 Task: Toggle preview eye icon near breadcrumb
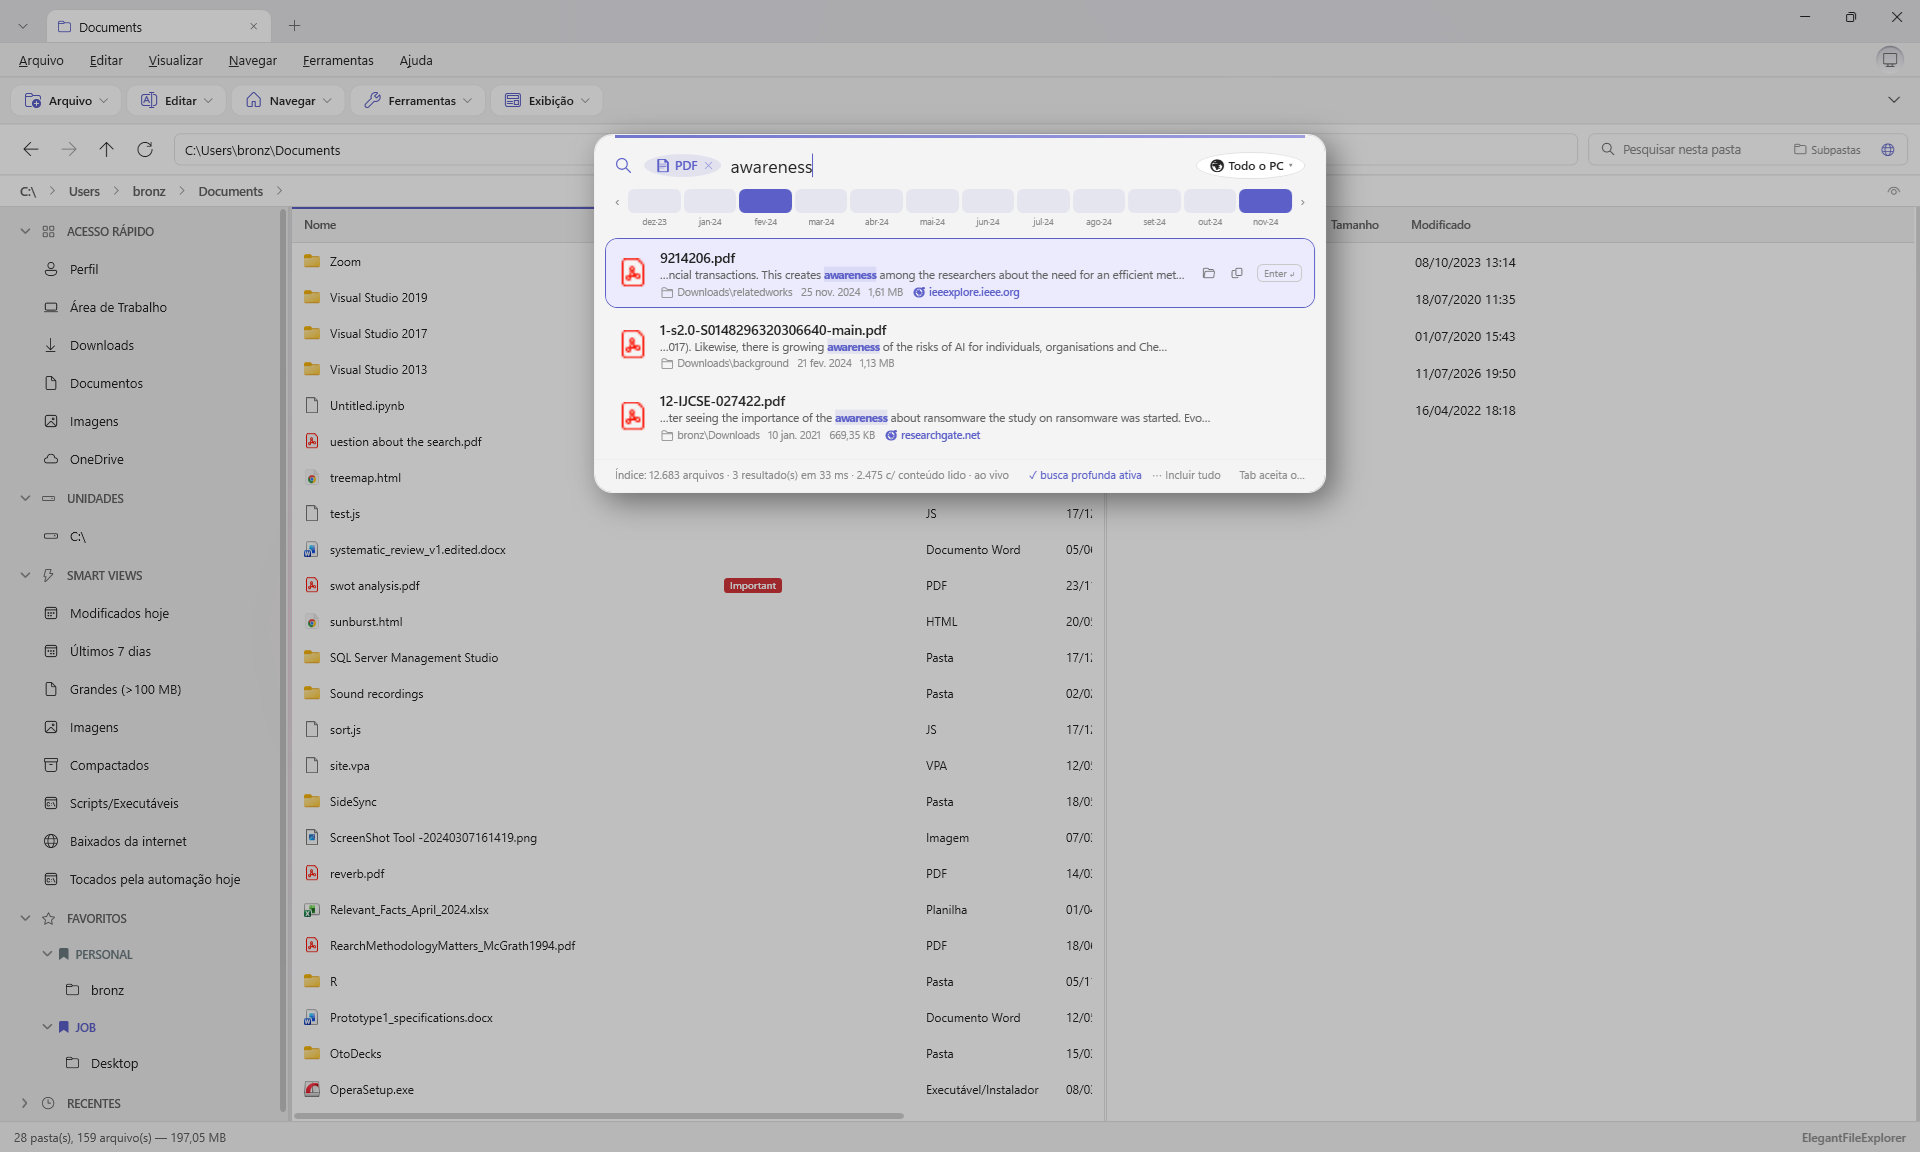(x=1893, y=191)
